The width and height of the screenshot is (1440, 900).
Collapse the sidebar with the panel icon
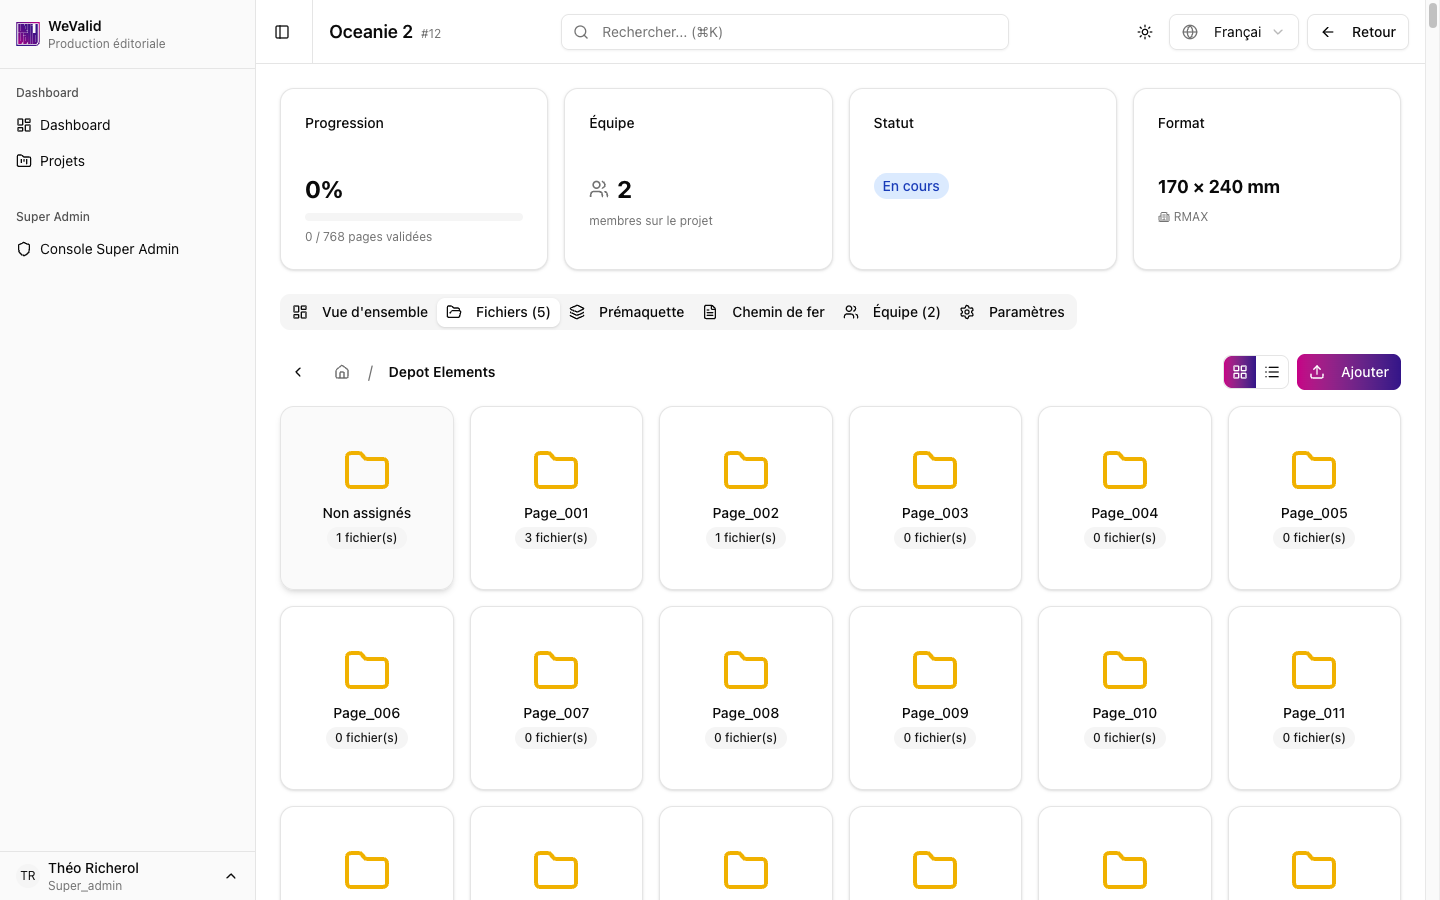tap(282, 31)
